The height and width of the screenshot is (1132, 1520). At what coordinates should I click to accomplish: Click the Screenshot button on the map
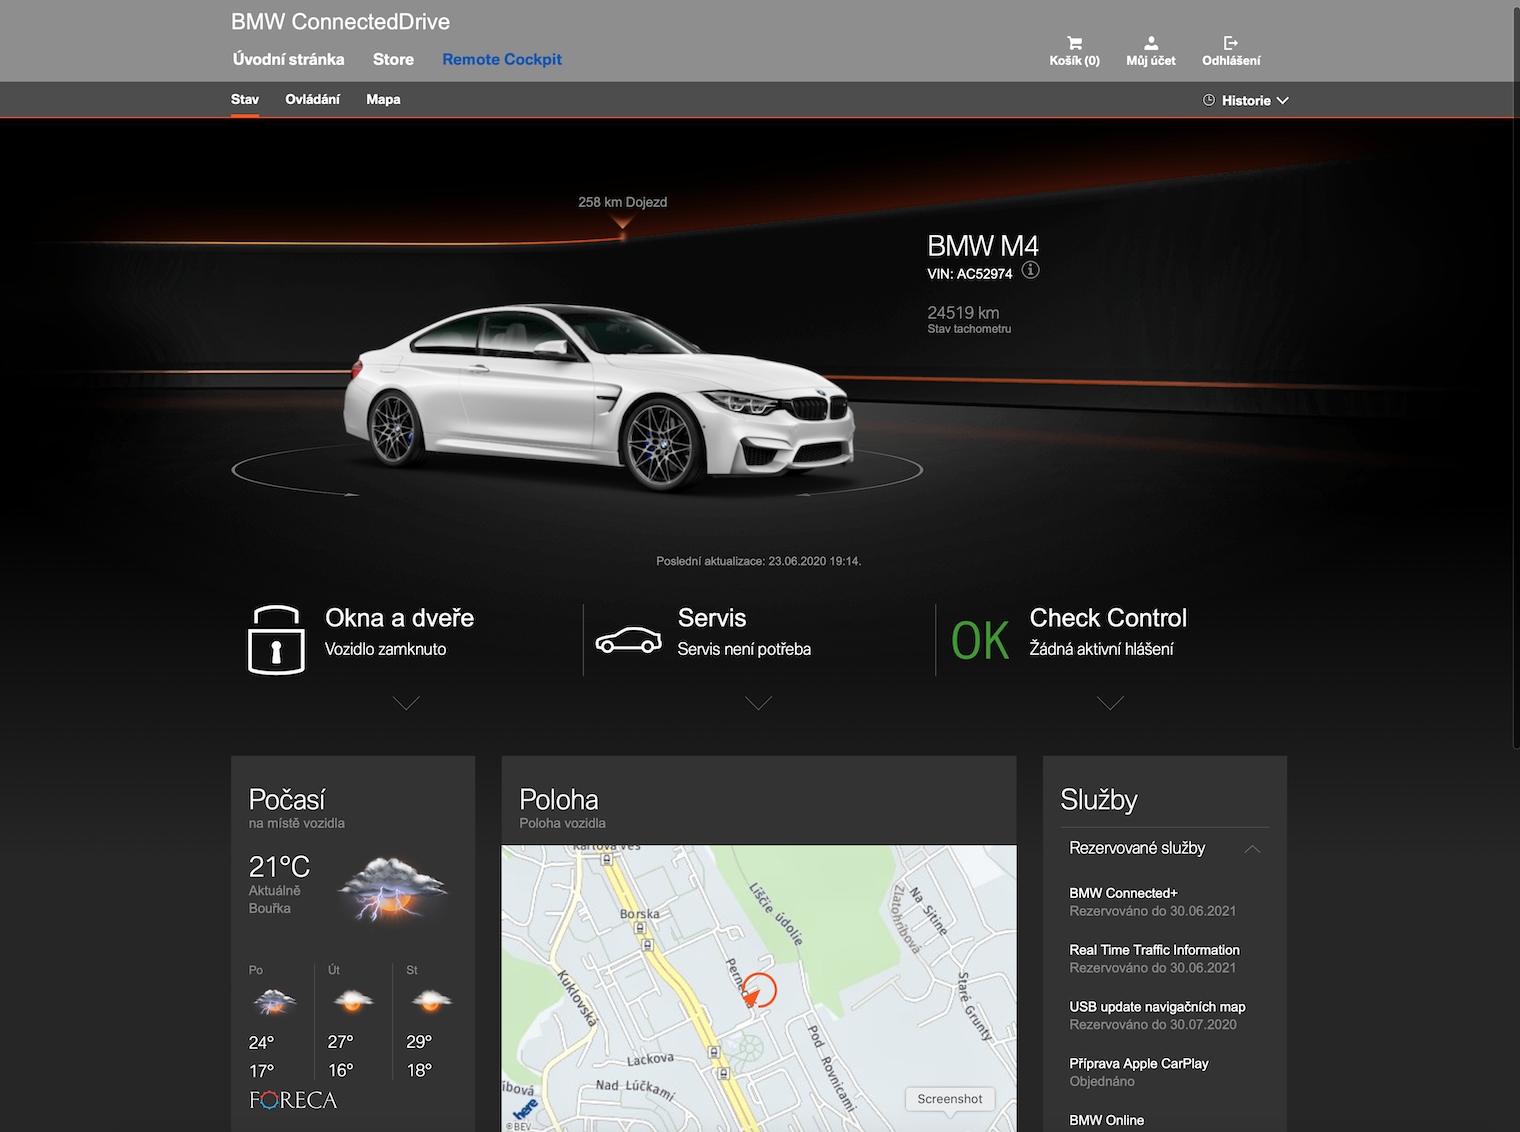(950, 1099)
